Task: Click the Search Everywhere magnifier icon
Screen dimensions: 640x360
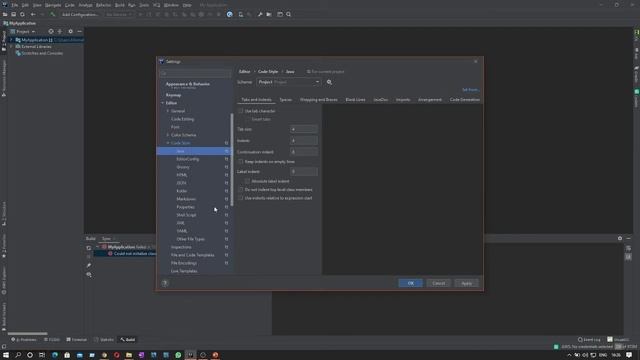Action: pyautogui.click(x=289, y=14)
